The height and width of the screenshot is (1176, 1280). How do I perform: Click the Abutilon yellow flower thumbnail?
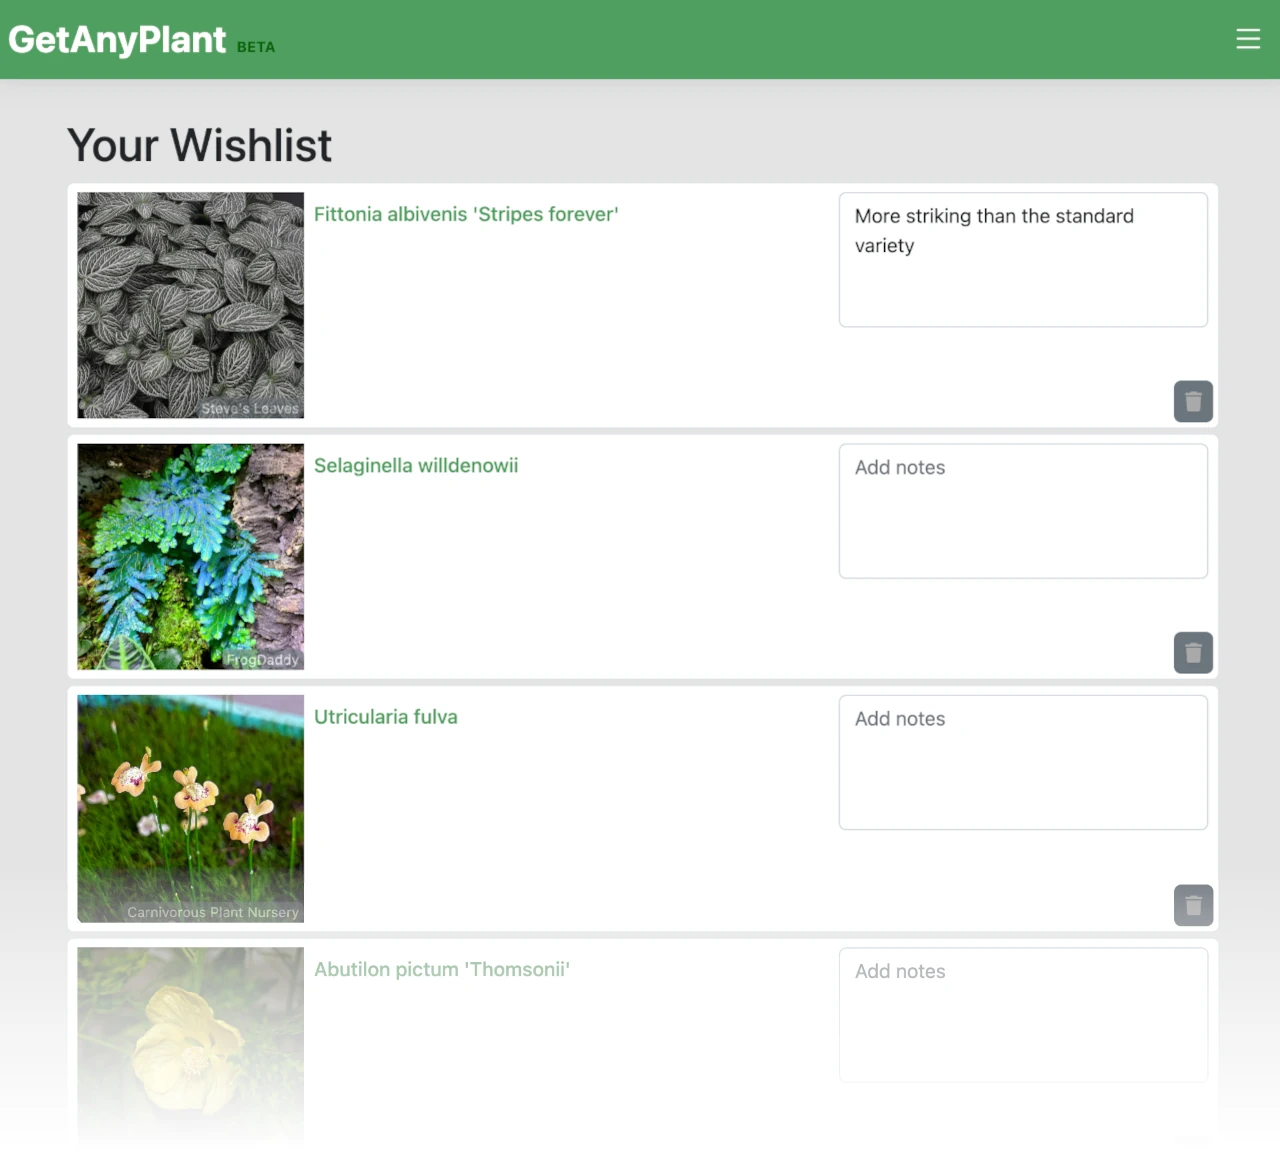click(x=190, y=1045)
